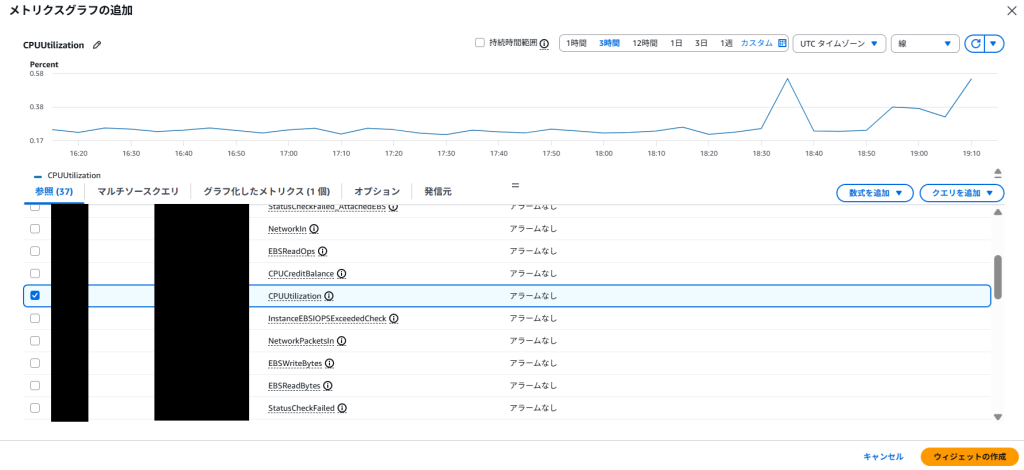Open the UTC タイムゾーン dropdown

839,44
